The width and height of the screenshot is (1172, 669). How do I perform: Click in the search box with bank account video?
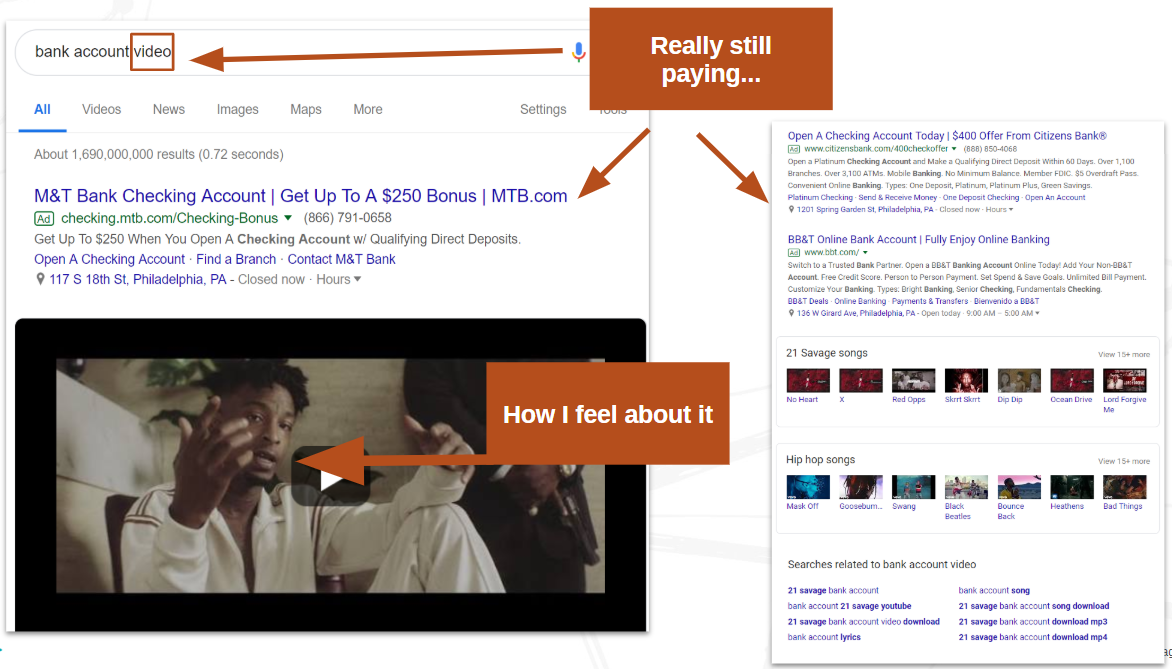click(300, 52)
